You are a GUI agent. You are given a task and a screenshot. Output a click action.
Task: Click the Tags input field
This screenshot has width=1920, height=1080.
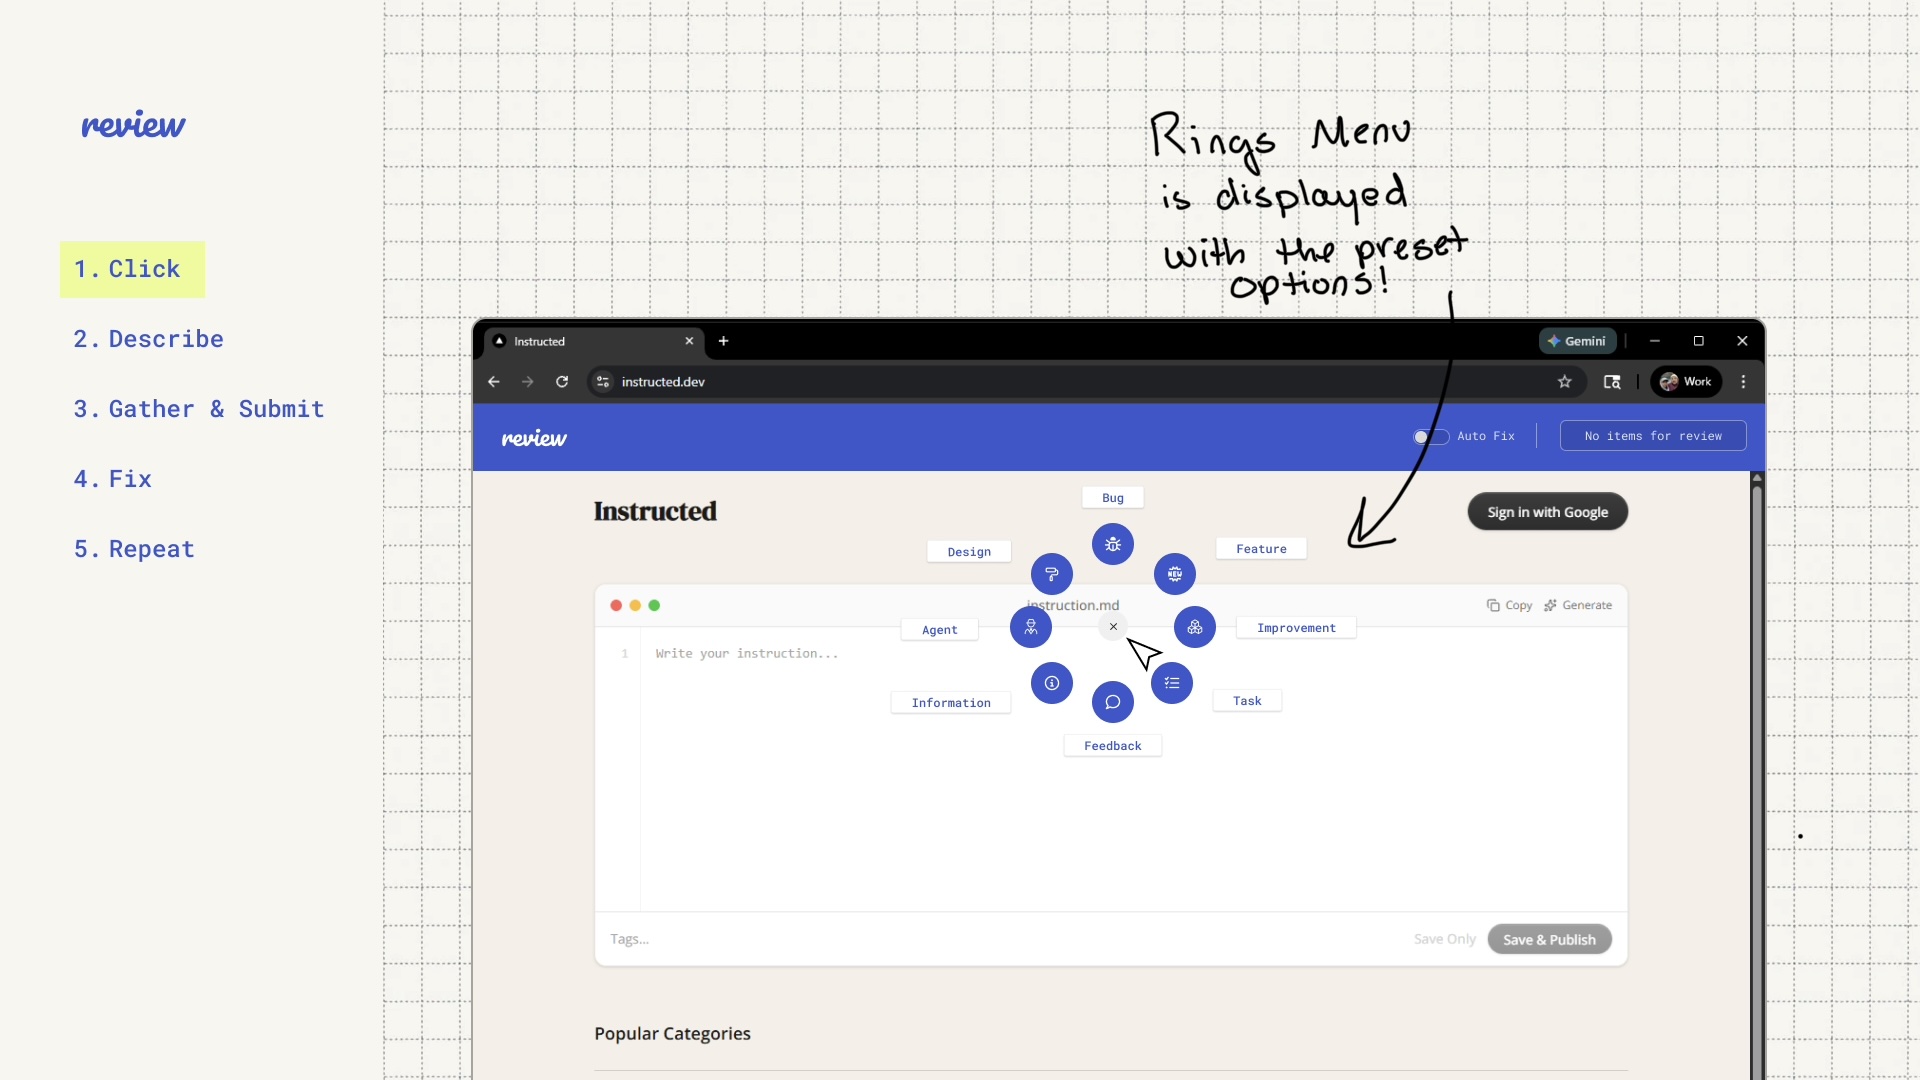(x=800, y=939)
